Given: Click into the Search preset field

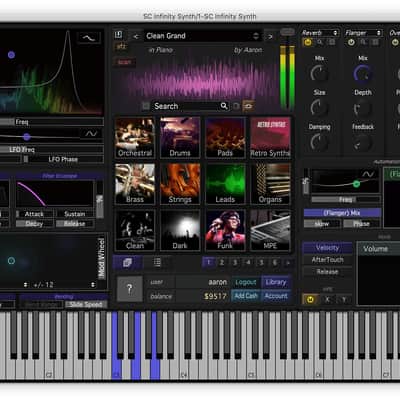Looking at the screenshot, I should pos(190,106).
